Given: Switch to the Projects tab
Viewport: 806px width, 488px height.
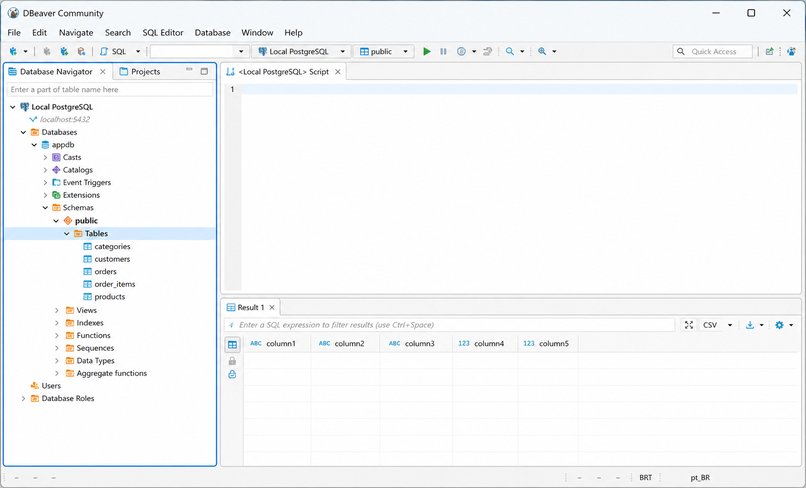Looking at the screenshot, I should pyautogui.click(x=140, y=71).
